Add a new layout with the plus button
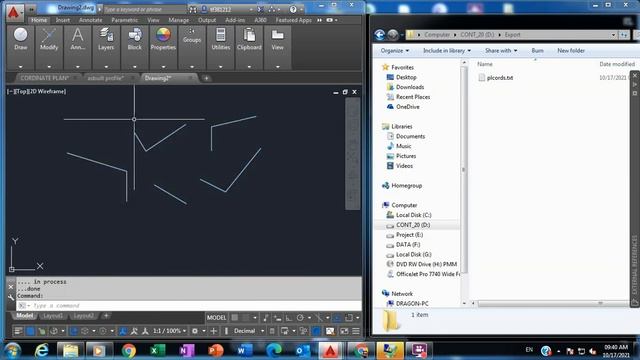Viewport: 640px width, 360px height. [x=106, y=316]
